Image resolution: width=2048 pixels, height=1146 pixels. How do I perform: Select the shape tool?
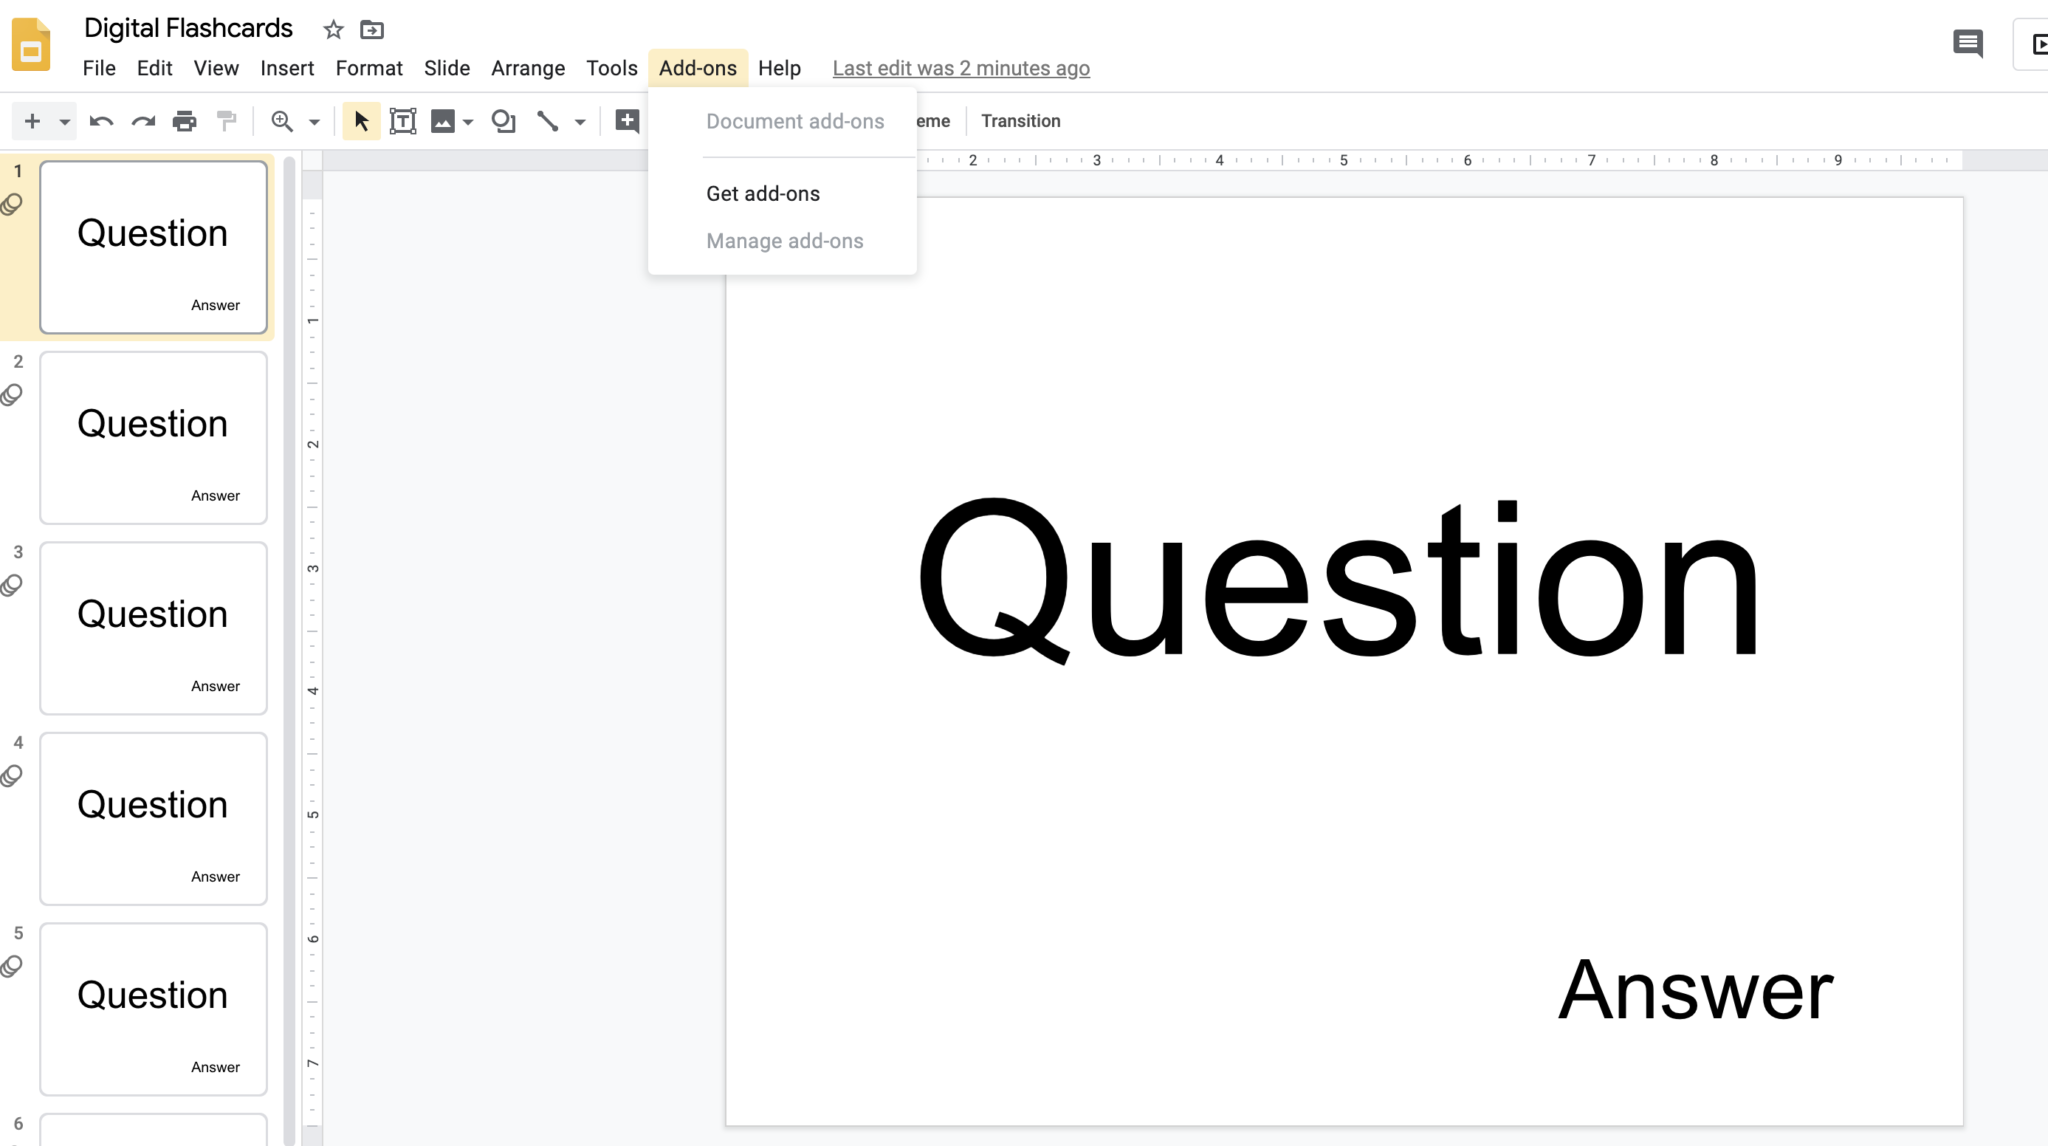[x=504, y=121]
